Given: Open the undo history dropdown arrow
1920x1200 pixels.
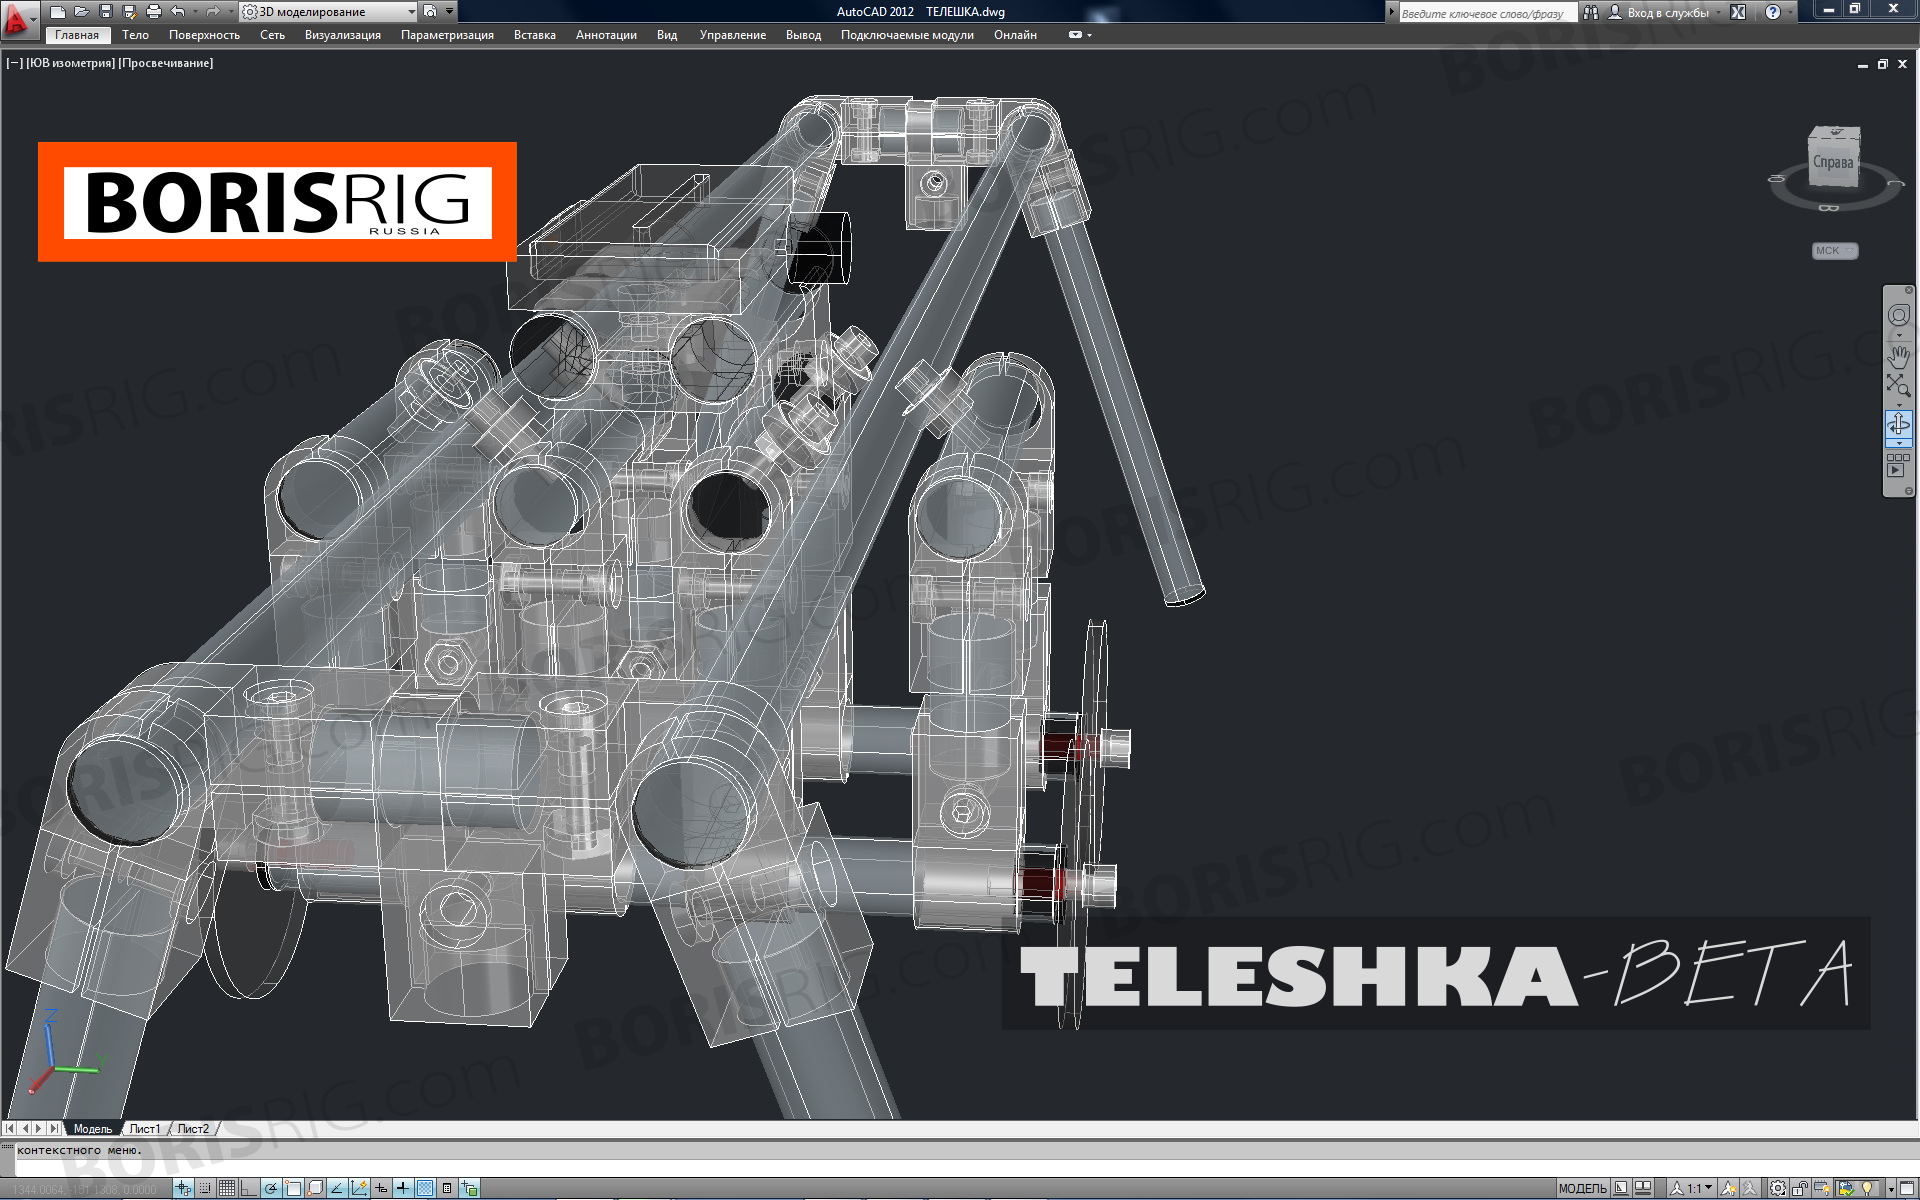Looking at the screenshot, I should [194, 12].
